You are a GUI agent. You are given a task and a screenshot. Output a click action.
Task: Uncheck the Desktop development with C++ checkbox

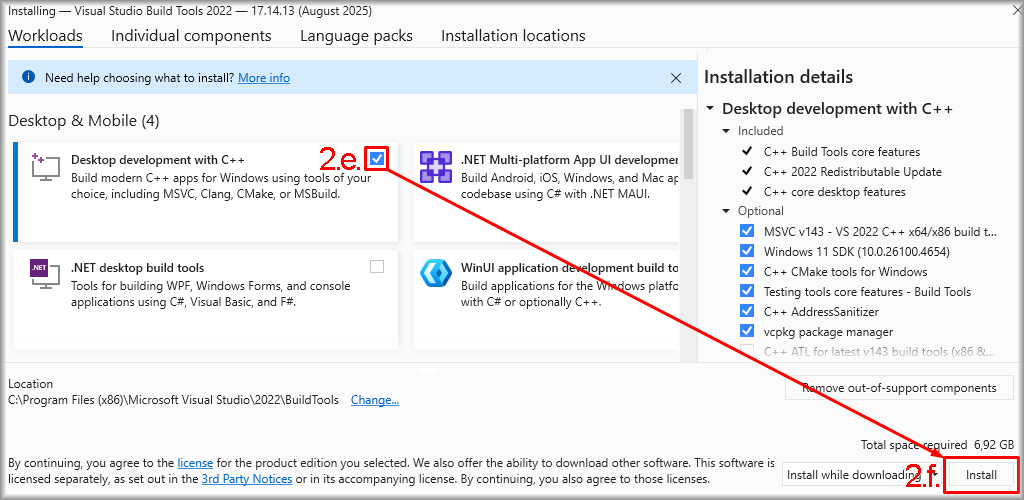click(x=376, y=159)
